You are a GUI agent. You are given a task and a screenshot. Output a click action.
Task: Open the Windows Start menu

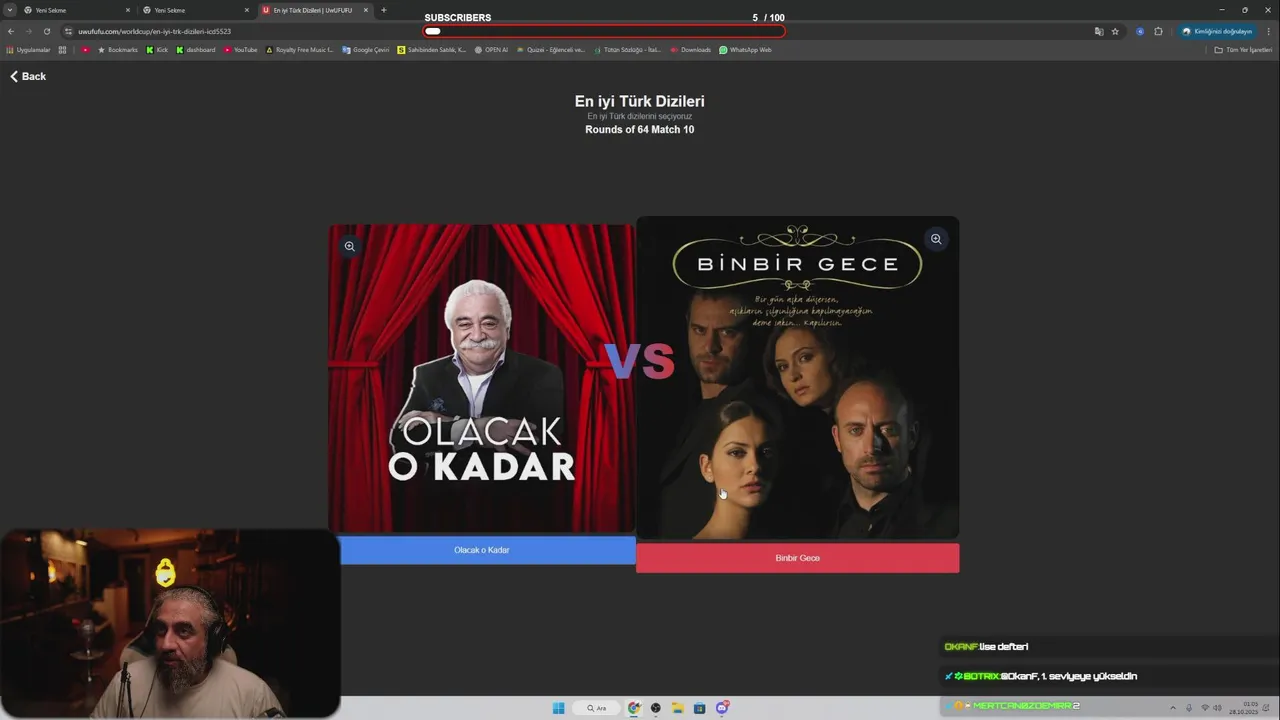558,708
